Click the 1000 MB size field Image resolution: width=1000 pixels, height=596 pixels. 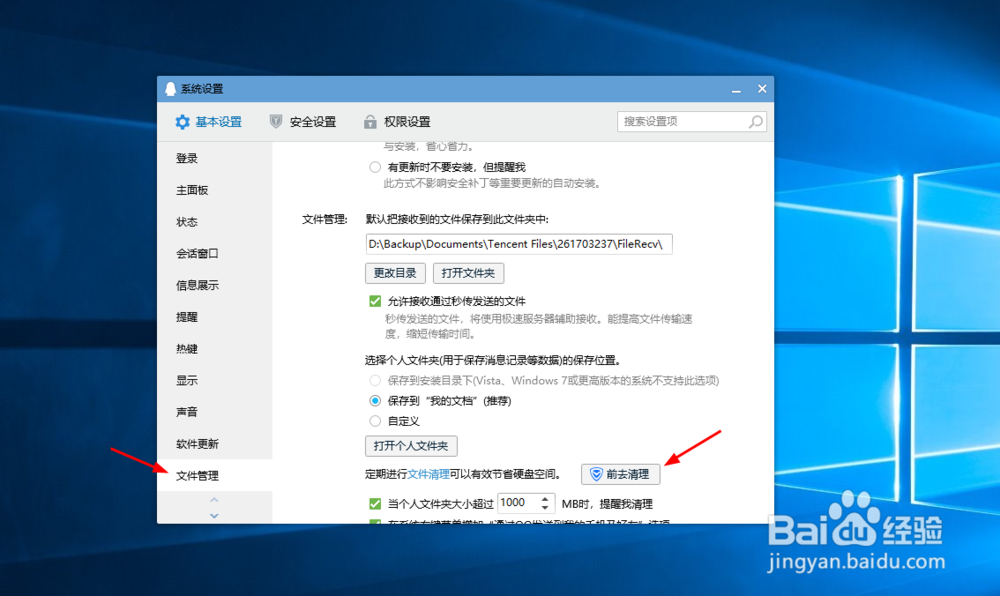pos(518,503)
